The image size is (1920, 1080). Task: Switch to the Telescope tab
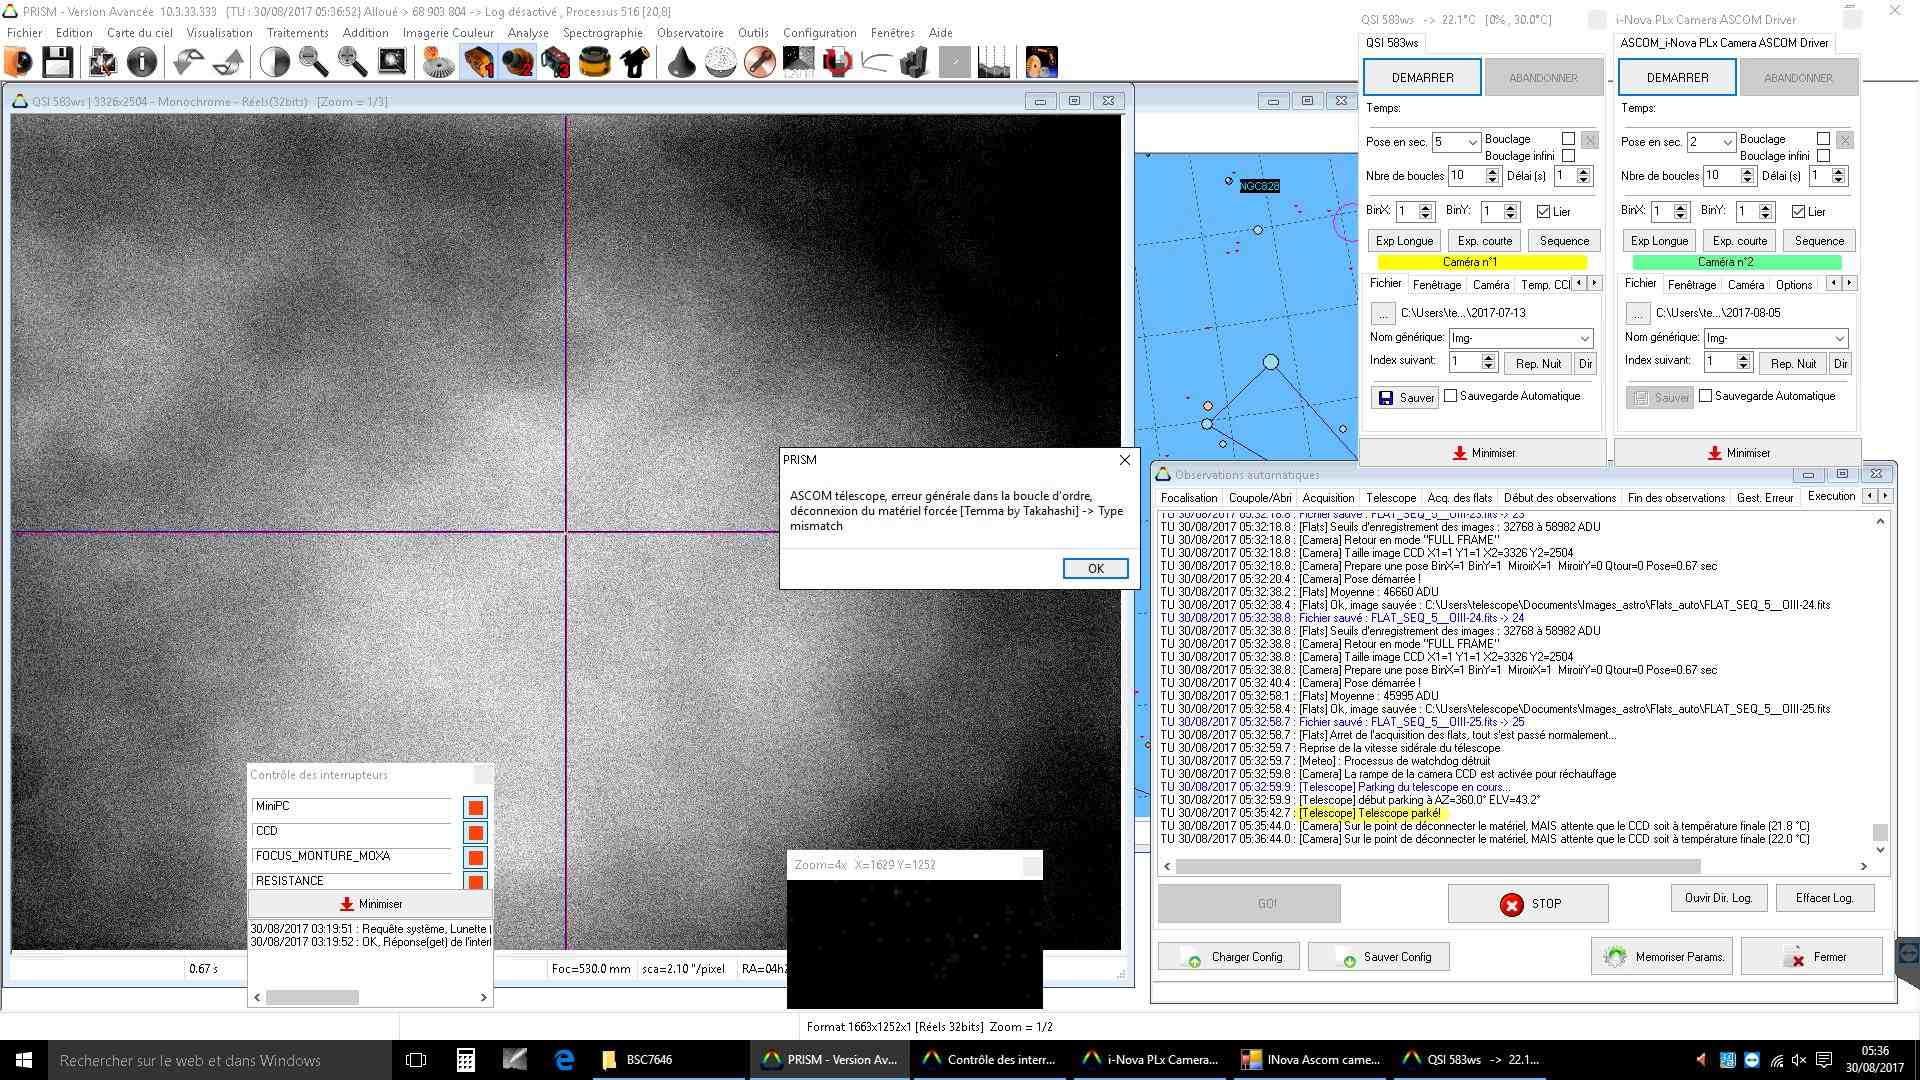tap(1390, 497)
